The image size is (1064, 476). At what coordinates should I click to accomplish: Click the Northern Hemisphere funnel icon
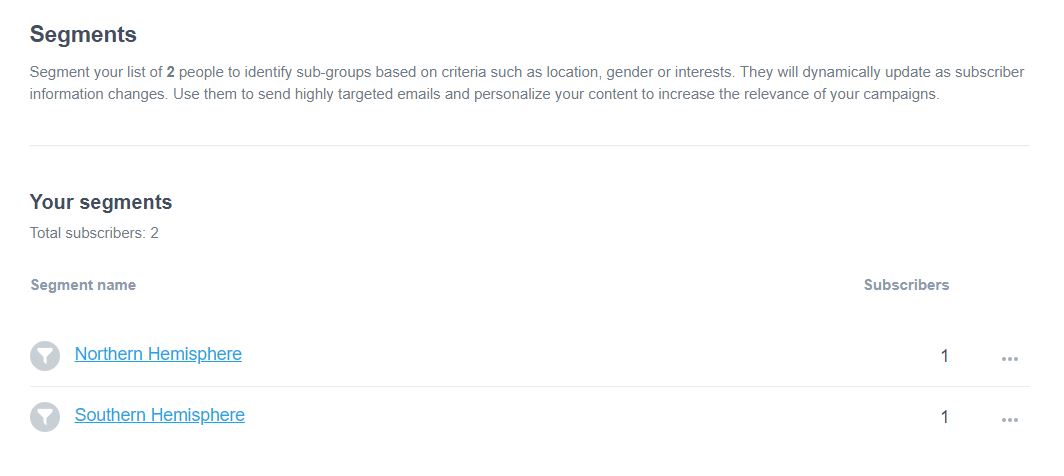pyautogui.click(x=45, y=356)
